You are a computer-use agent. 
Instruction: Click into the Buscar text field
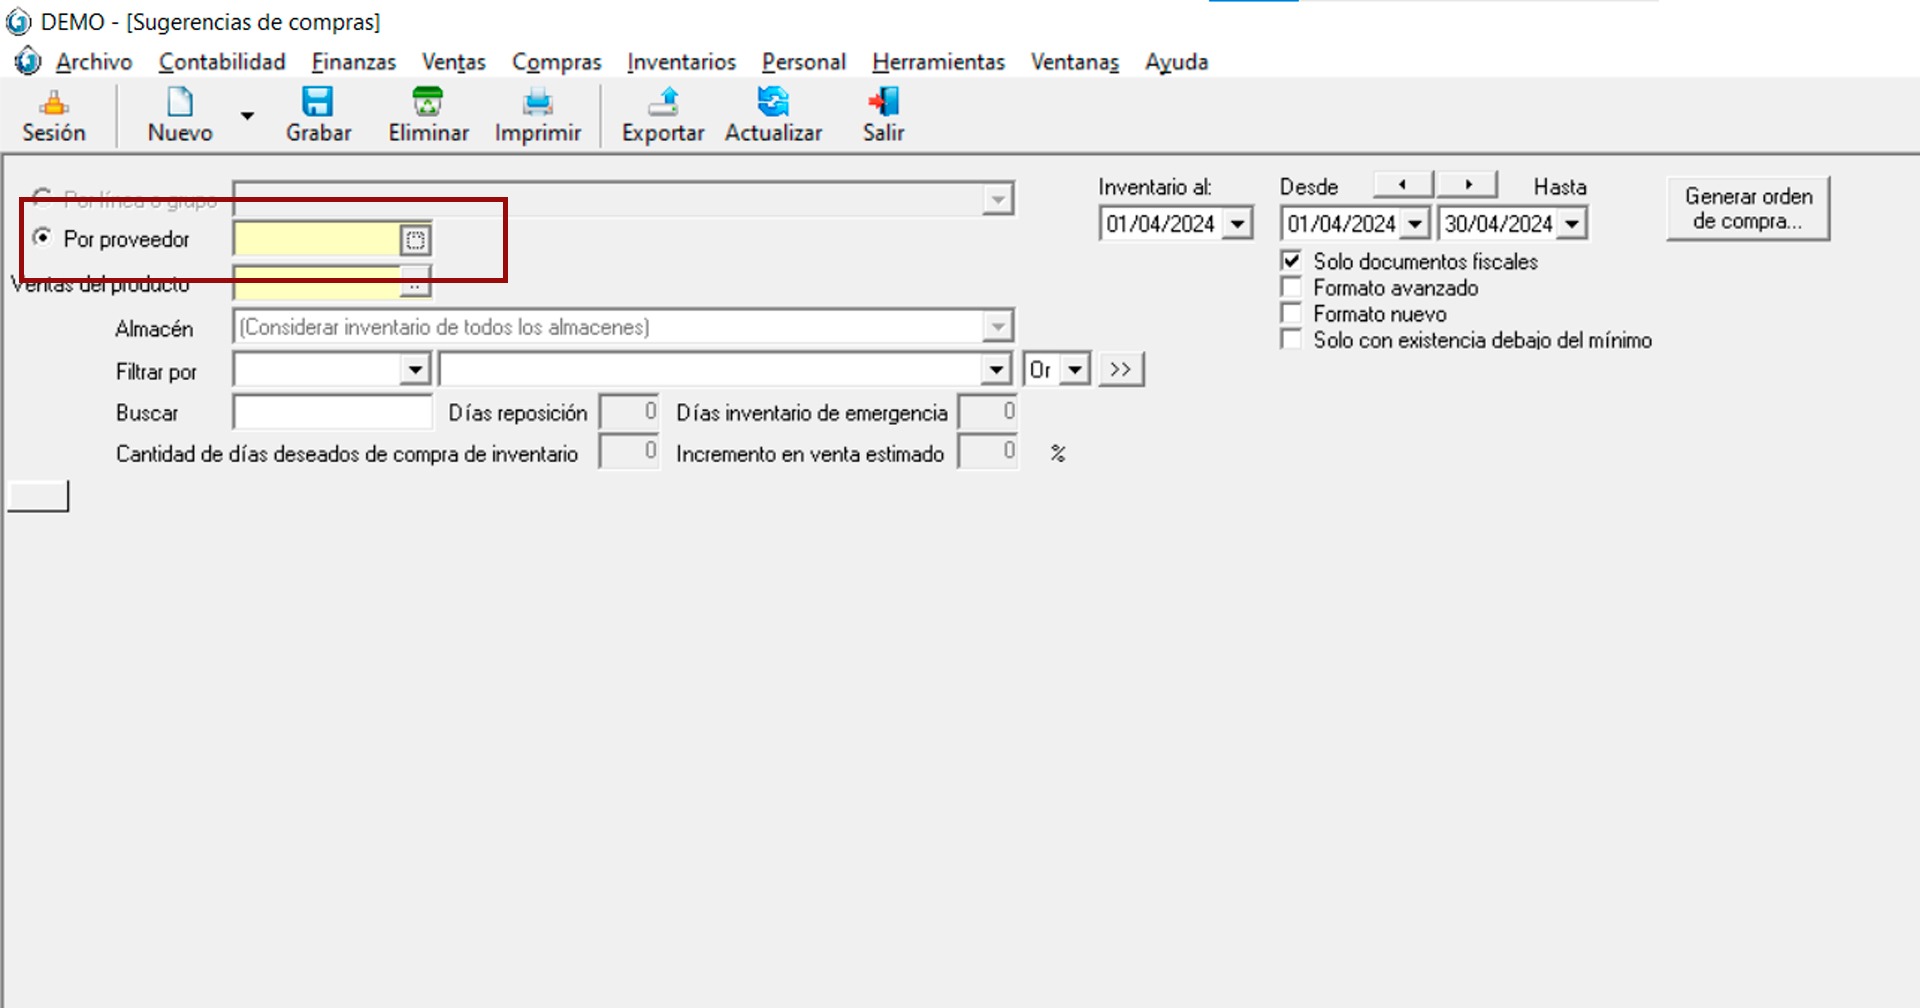[x=332, y=412]
